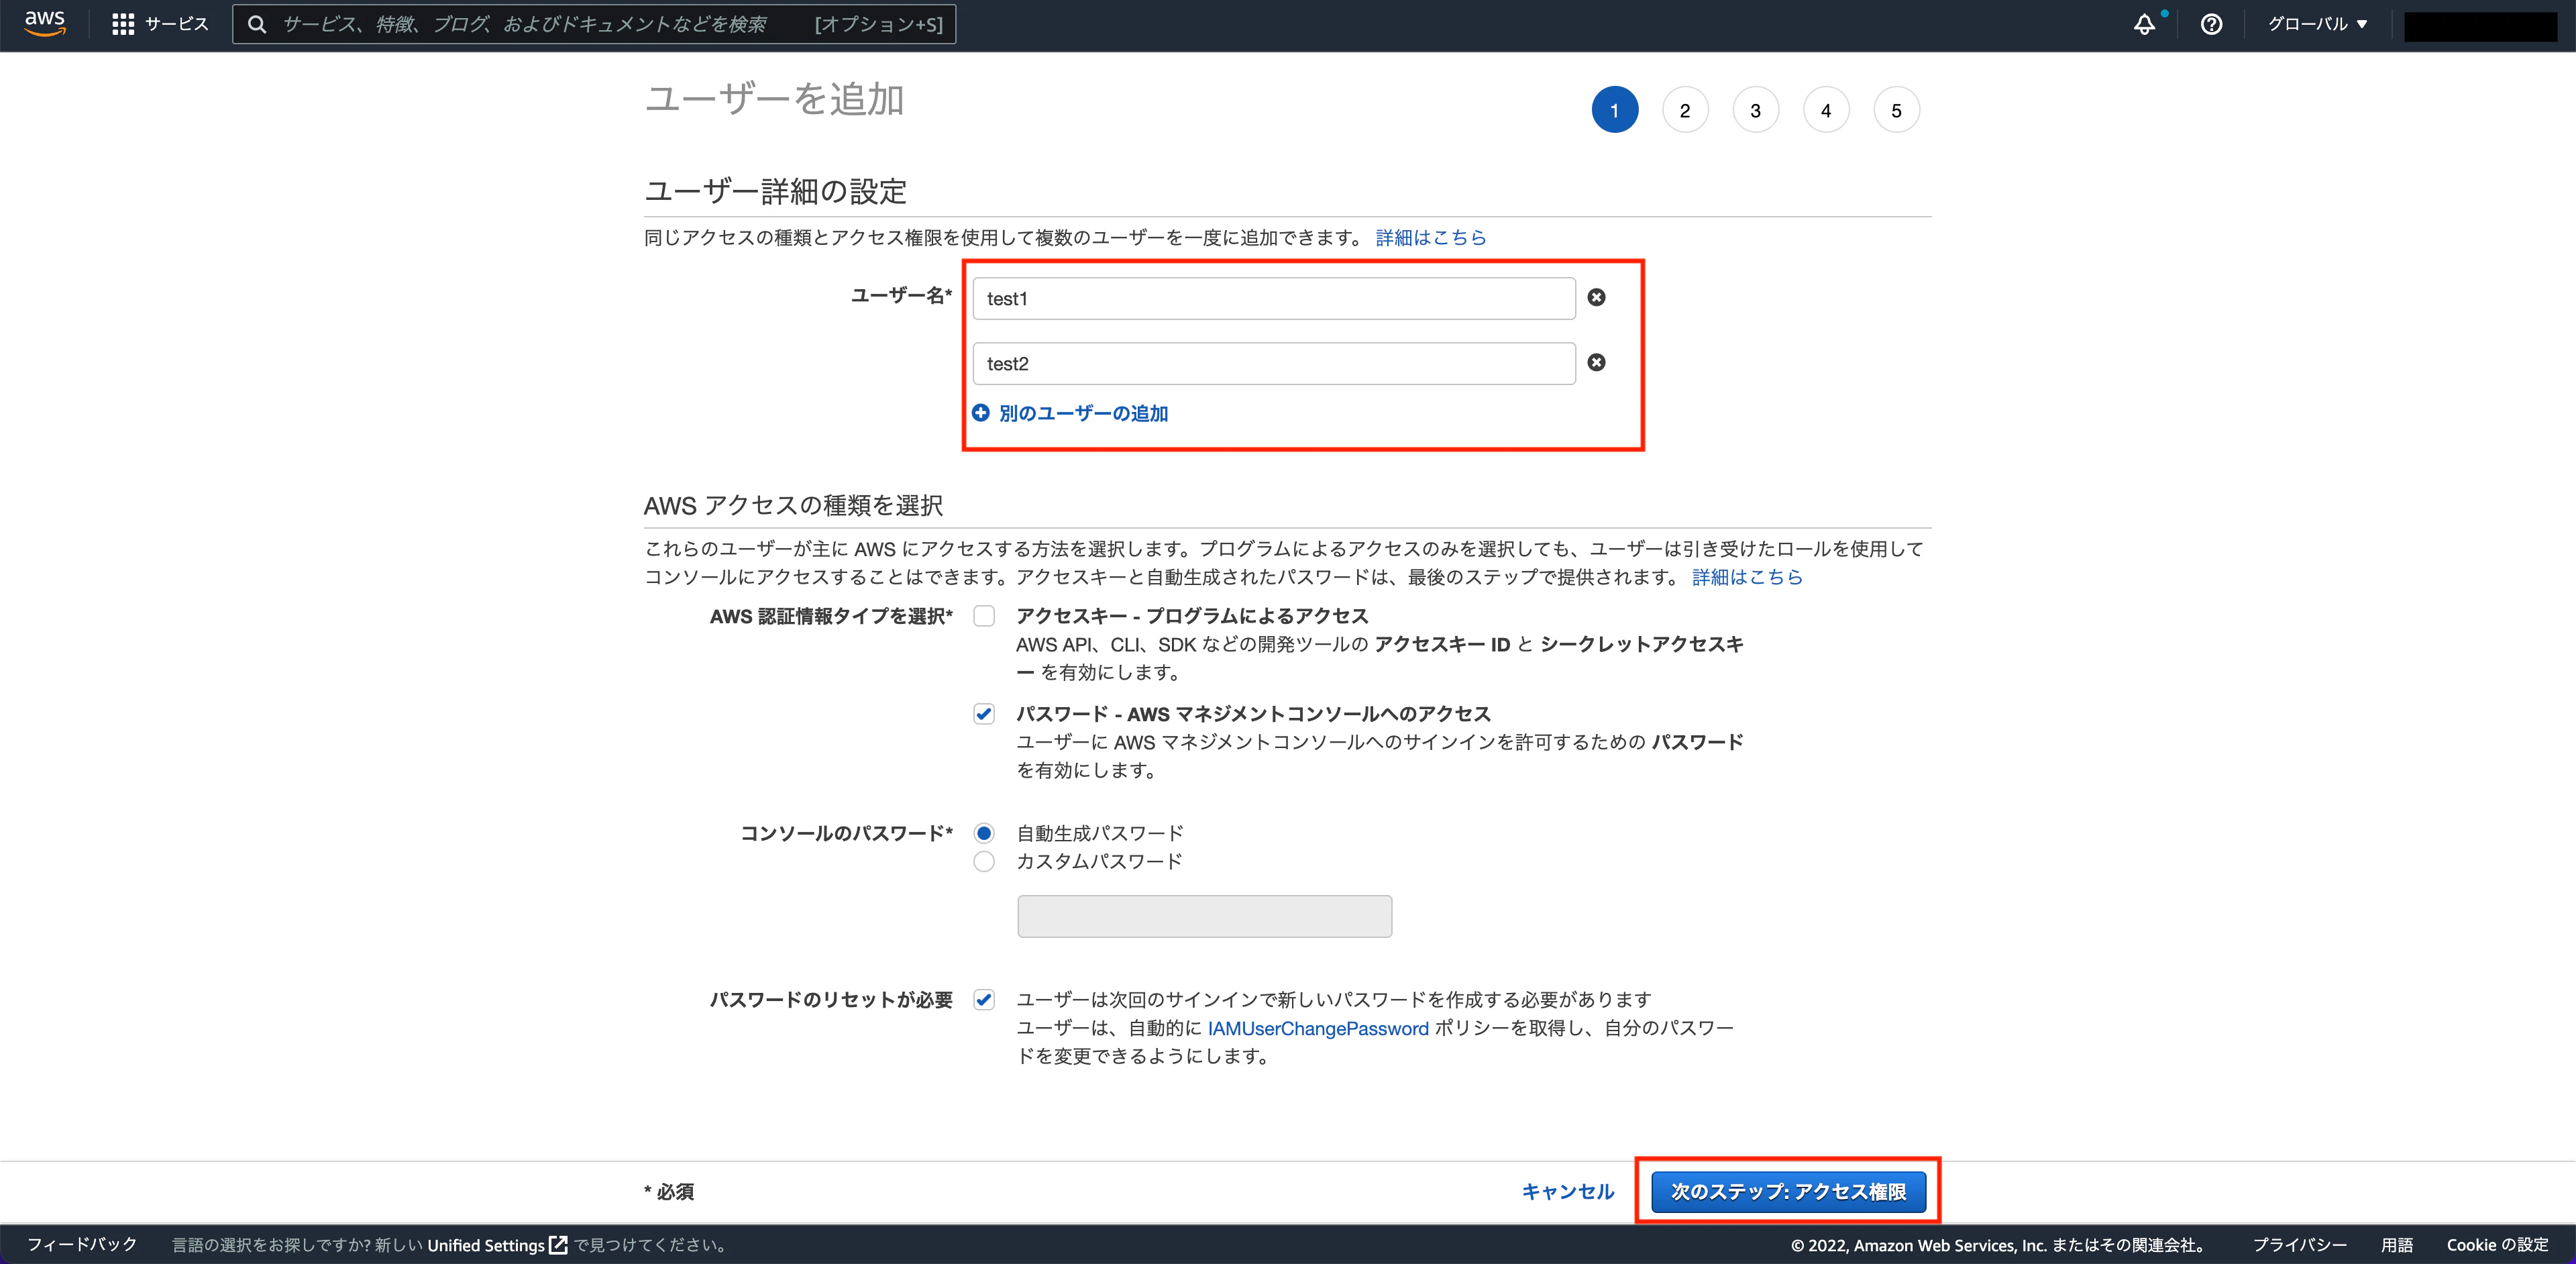Screen dimensions: 2576x1264
Task: Click the AWS logo home icon
Action: pos(45,24)
